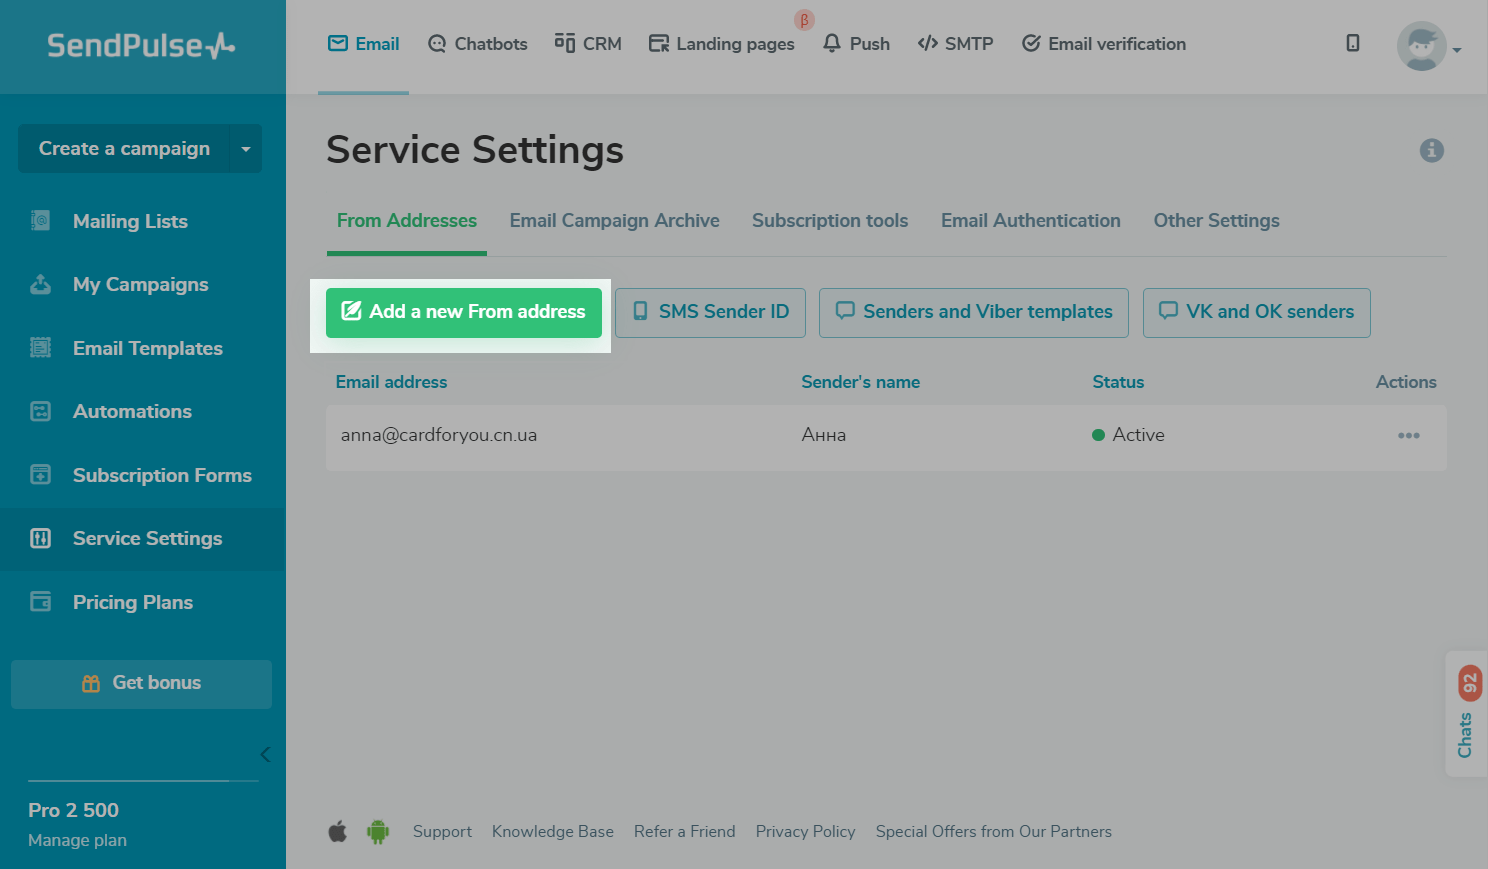Screen dimensions: 1488x869
Task: Open Senders and Viber templates
Action: (x=973, y=312)
